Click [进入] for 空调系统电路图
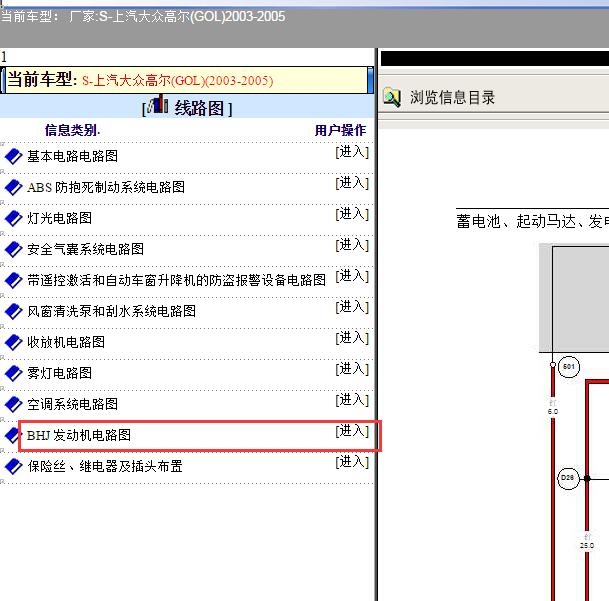The height and width of the screenshot is (601, 609). pyautogui.click(x=352, y=401)
